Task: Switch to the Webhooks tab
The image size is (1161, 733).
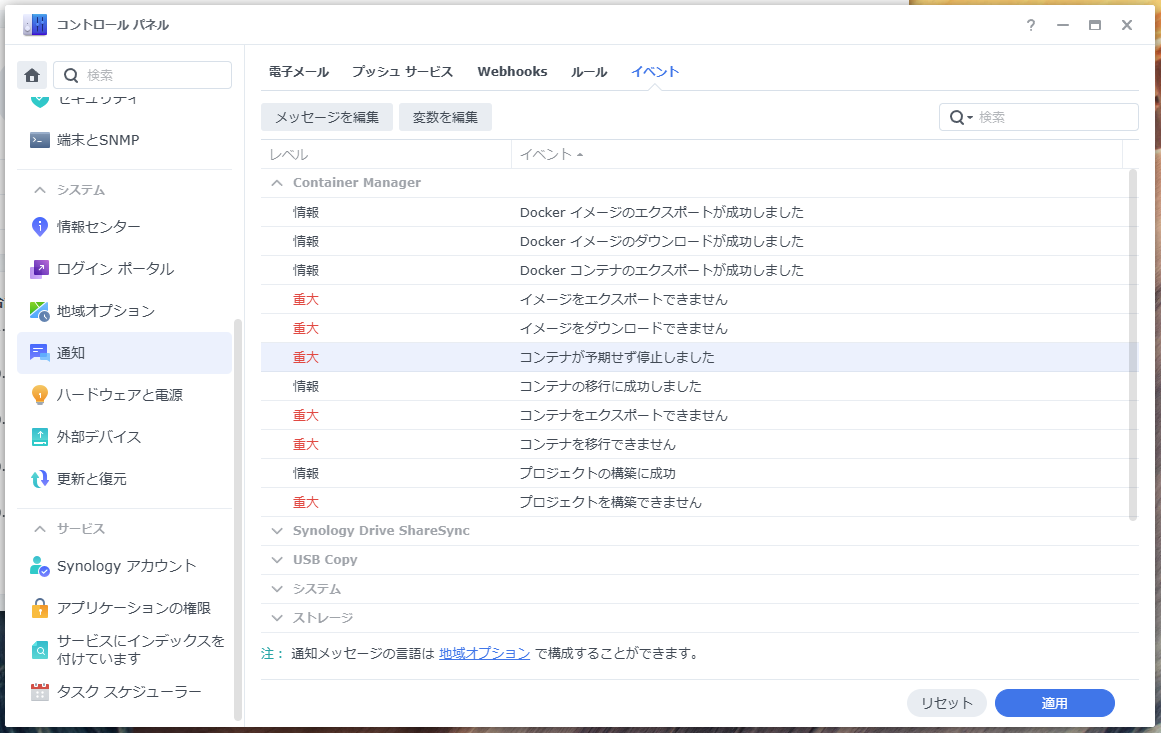Action: pyautogui.click(x=512, y=72)
